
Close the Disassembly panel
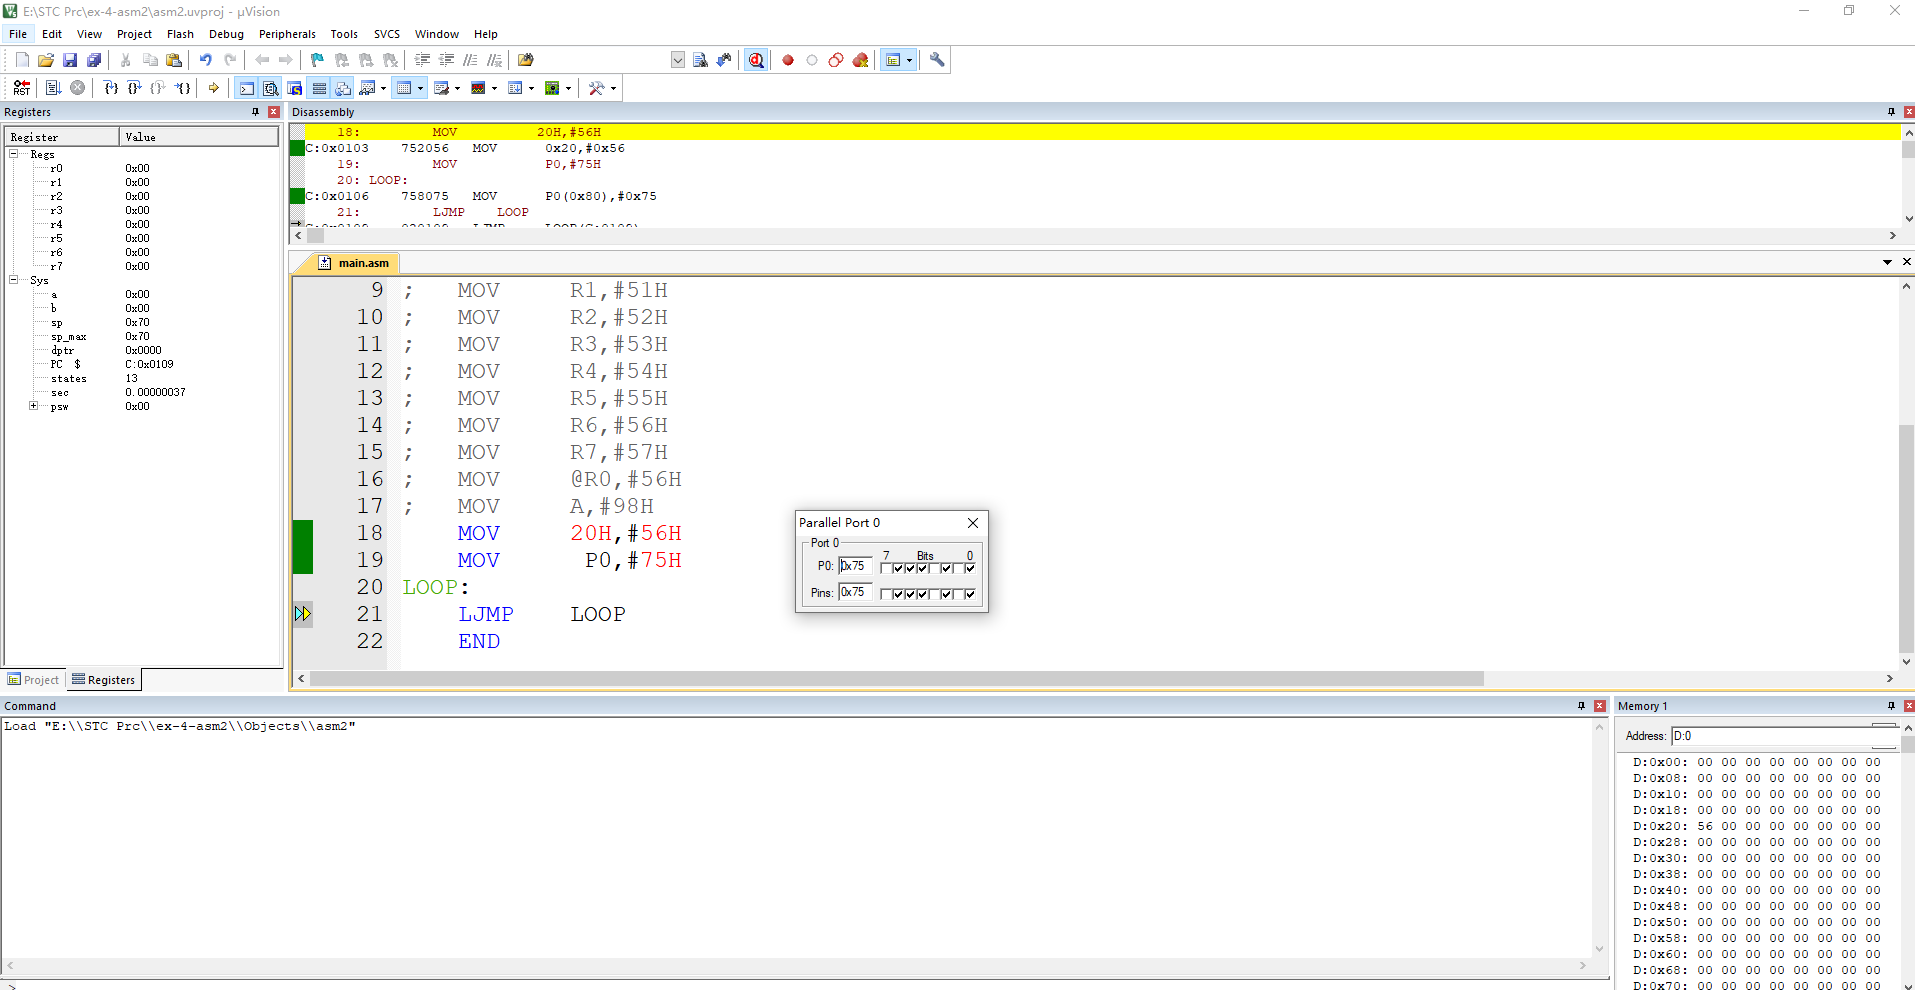(1909, 112)
